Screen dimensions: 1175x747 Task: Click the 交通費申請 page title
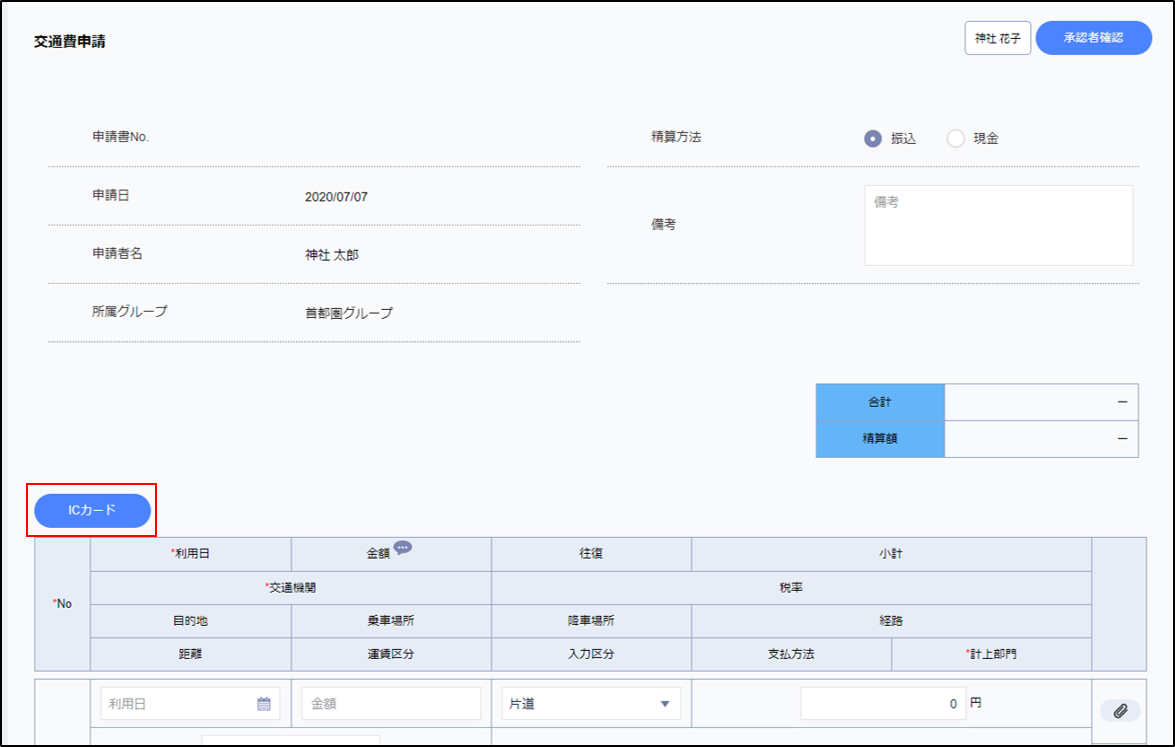[x=70, y=42]
